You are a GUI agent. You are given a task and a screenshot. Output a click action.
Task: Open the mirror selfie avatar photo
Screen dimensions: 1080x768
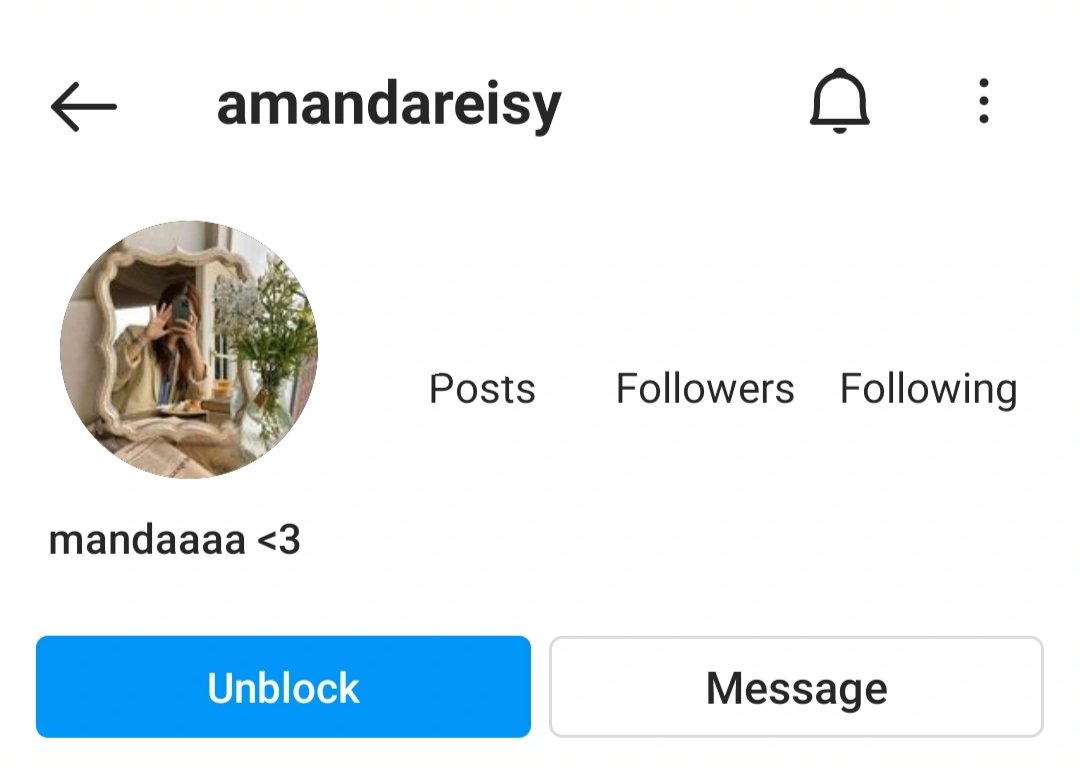point(189,350)
